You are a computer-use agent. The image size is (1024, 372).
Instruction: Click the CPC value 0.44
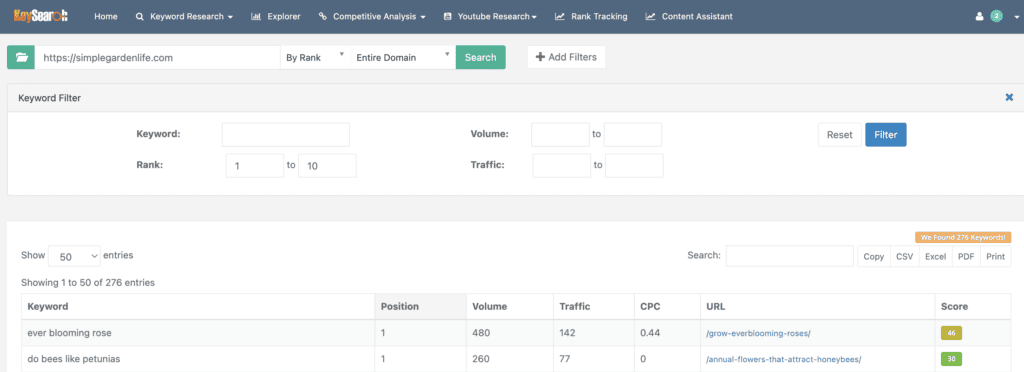(x=650, y=333)
